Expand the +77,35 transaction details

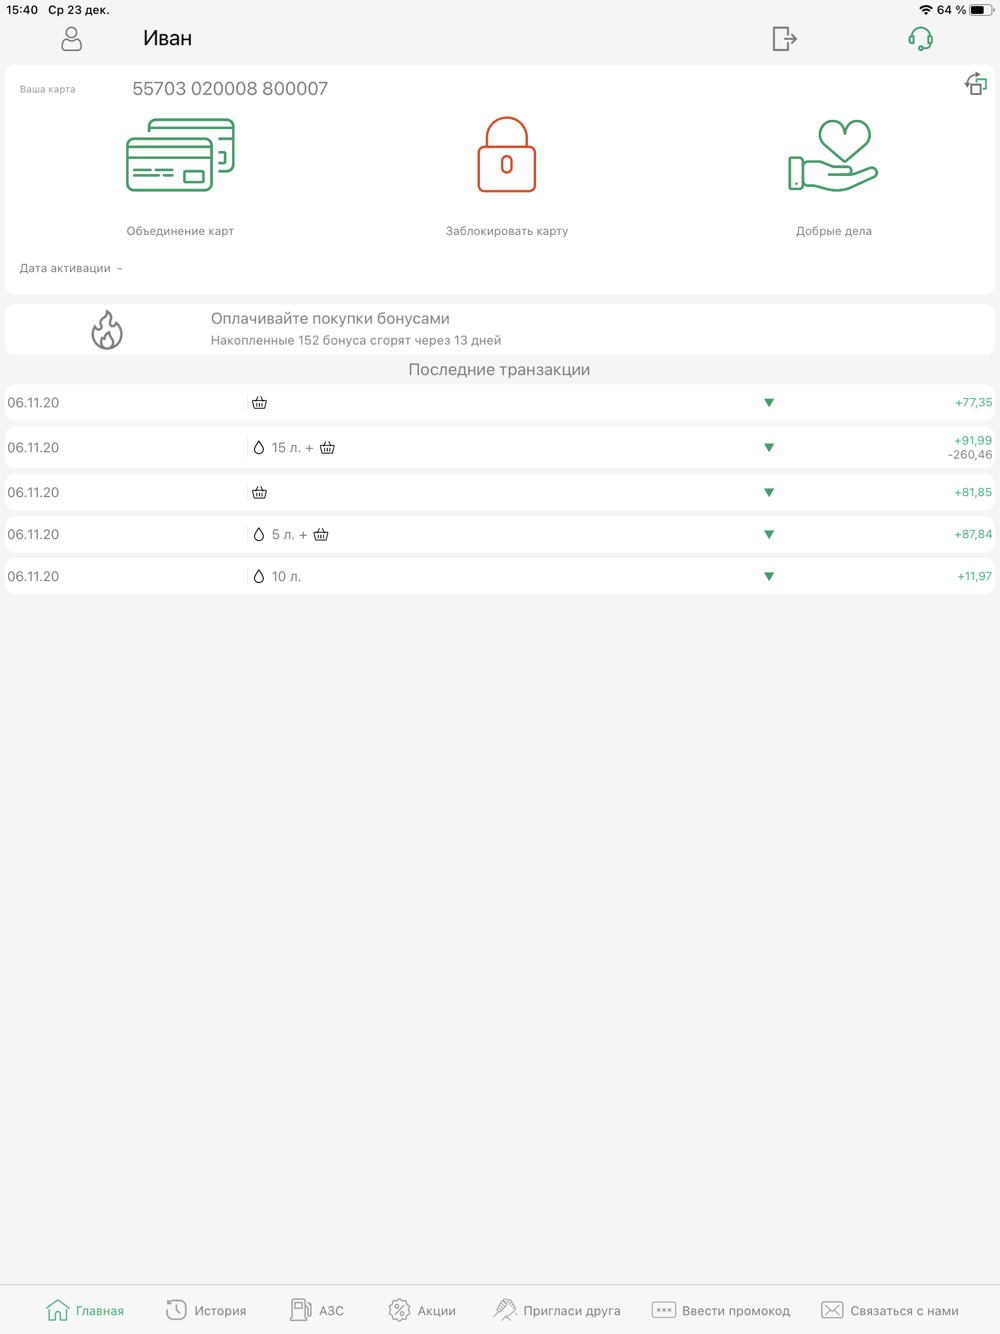(769, 403)
